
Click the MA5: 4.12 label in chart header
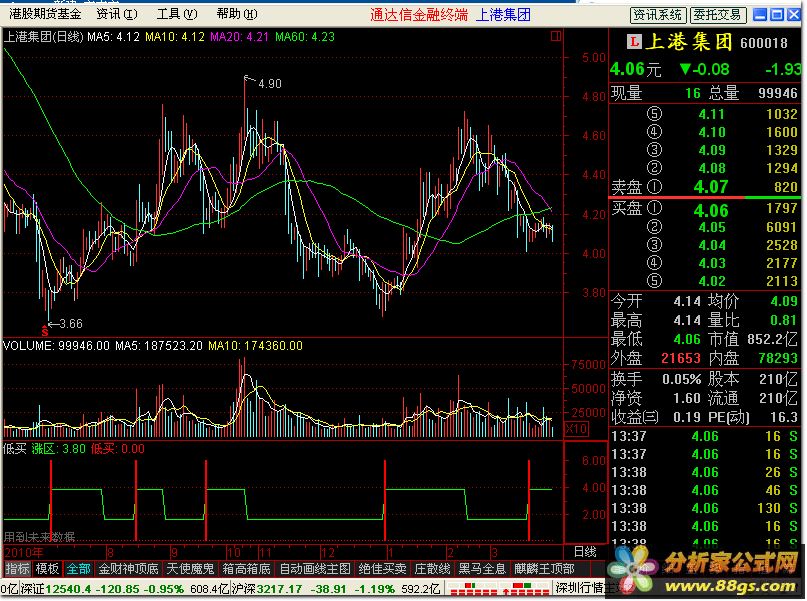pos(113,37)
